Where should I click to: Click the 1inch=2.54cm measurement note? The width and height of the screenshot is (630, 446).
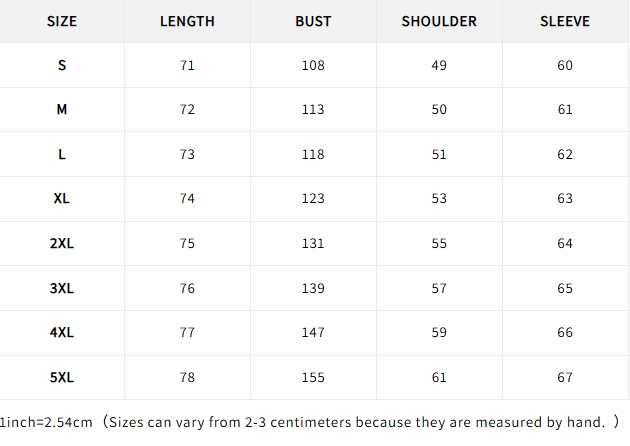(46, 422)
